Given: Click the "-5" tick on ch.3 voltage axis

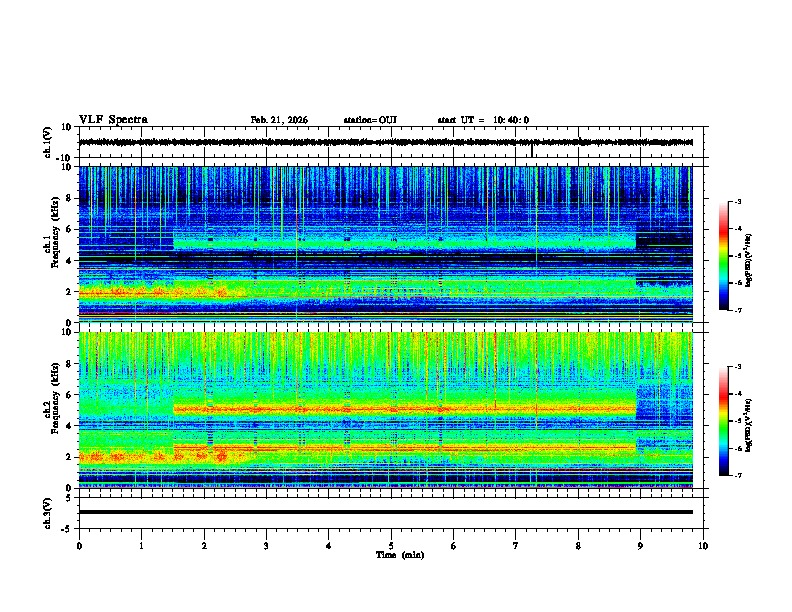Looking at the screenshot, I should pos(67,529).
